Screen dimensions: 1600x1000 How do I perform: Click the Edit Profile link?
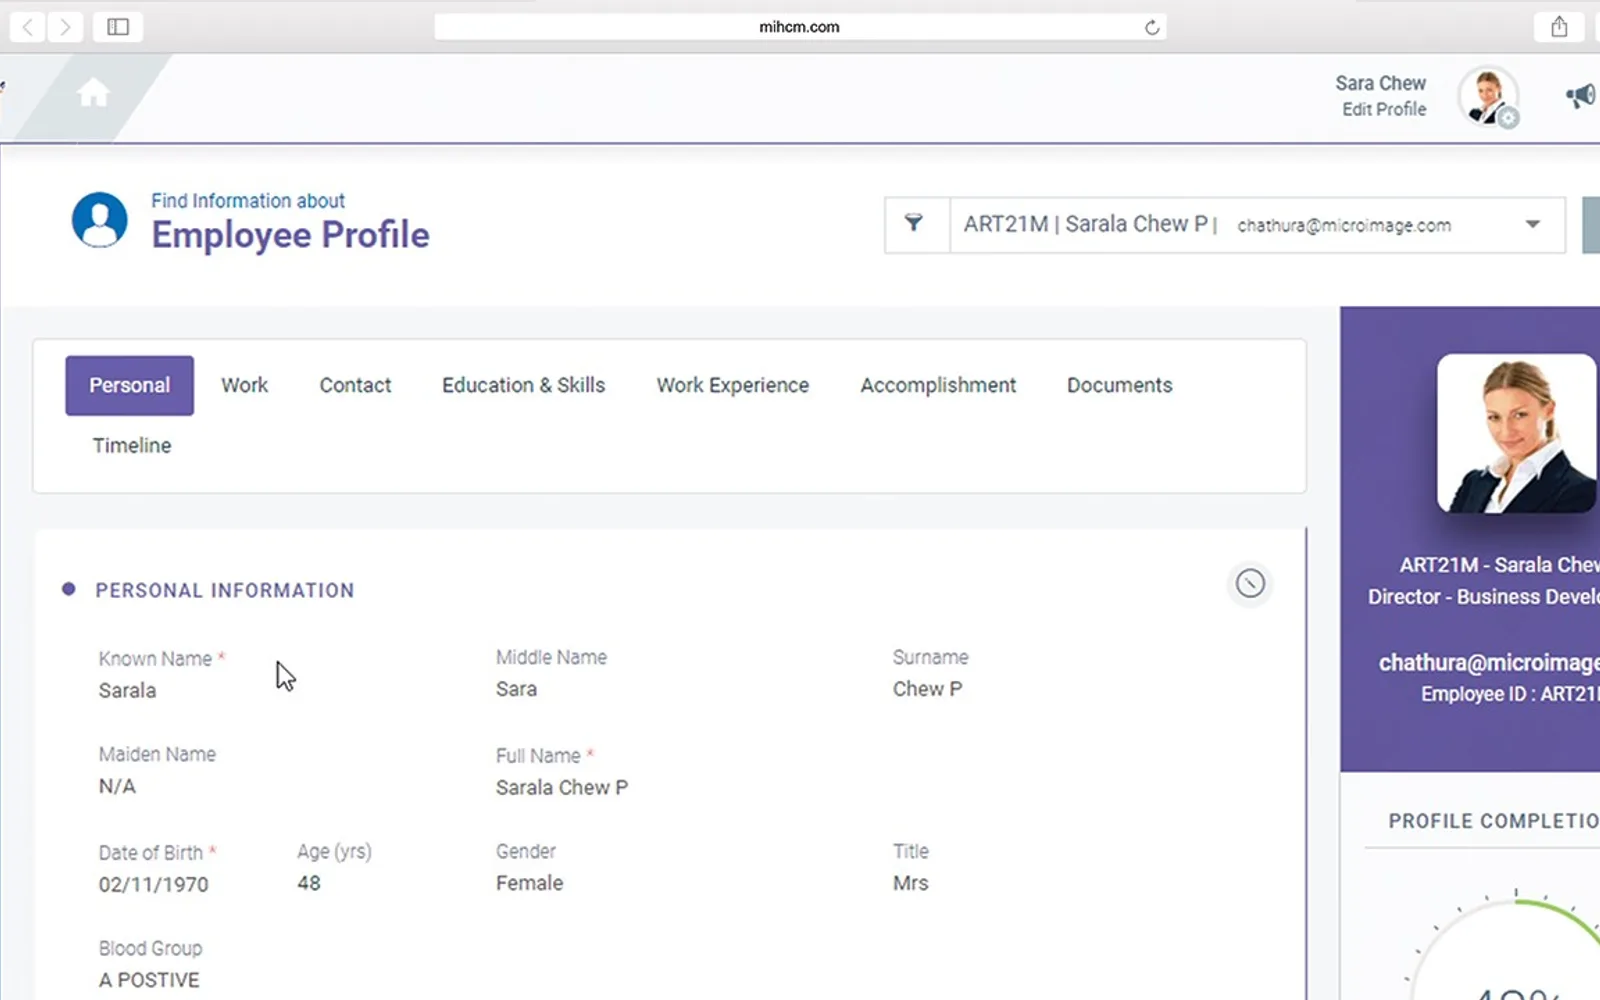[1384, 109]
